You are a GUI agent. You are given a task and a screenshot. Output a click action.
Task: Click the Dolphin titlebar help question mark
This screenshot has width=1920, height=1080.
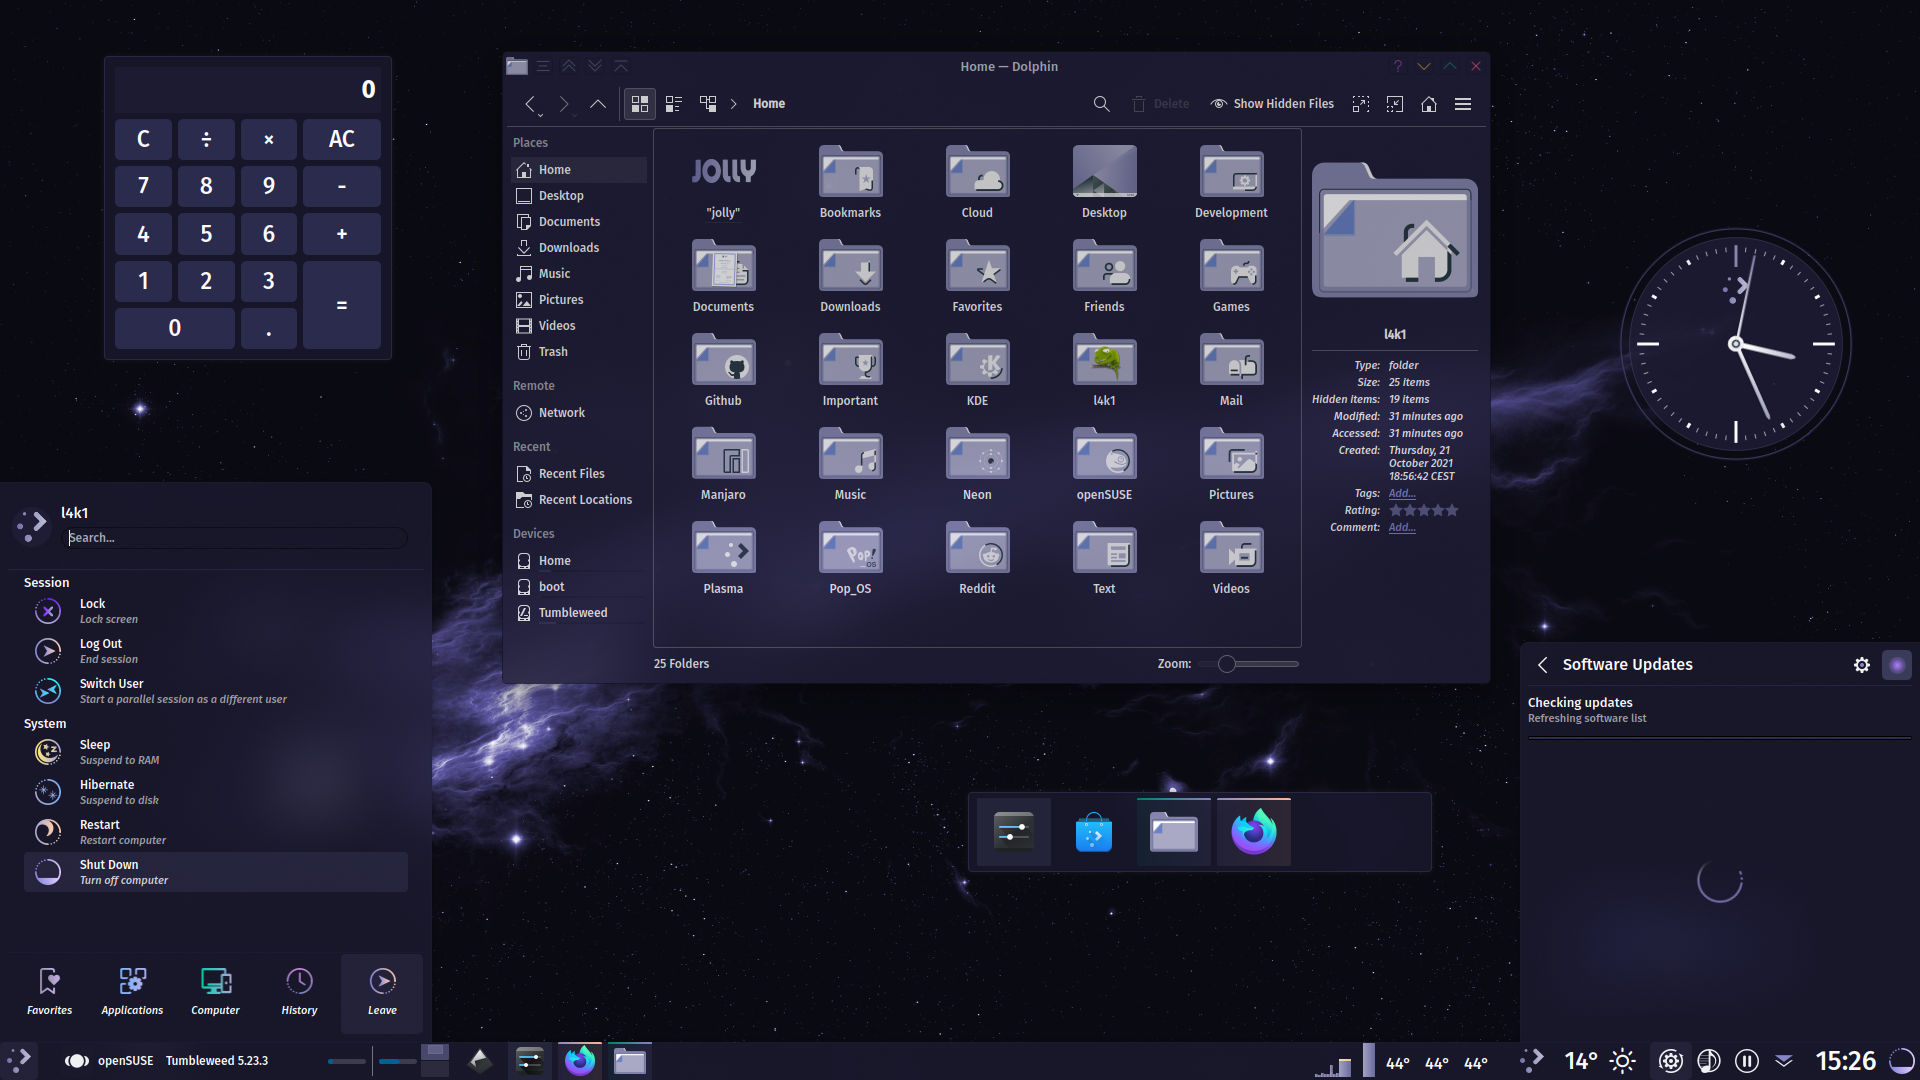click(x=1398, y=66)
